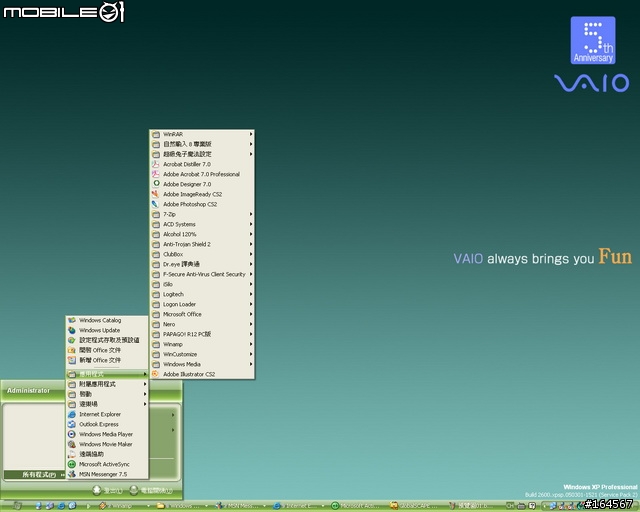Viewport: 640px width, 512px height.
Task: Expand 啟動 folder
Action: pos(107,394)
